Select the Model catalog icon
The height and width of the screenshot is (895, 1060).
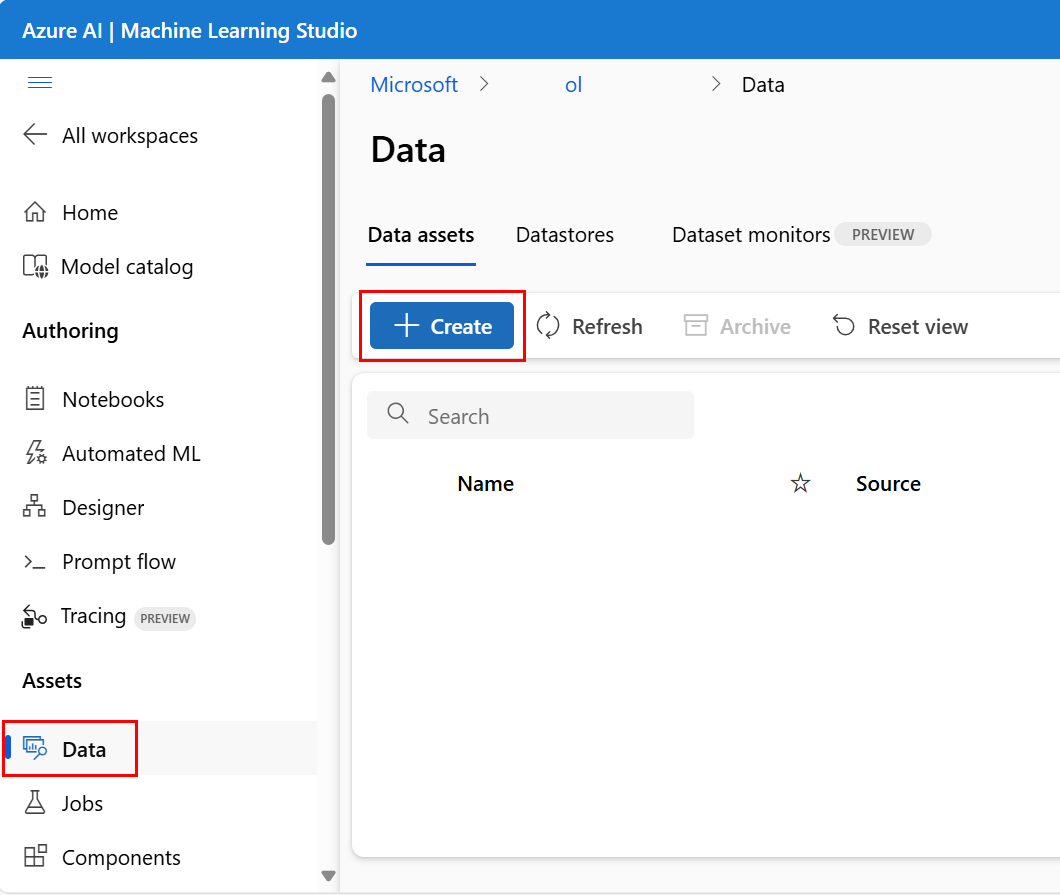tap(34, 266)
